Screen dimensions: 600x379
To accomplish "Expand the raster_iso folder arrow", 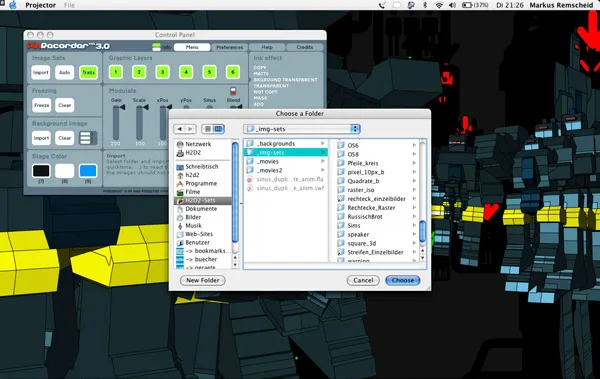I will (x=414, y=190).
